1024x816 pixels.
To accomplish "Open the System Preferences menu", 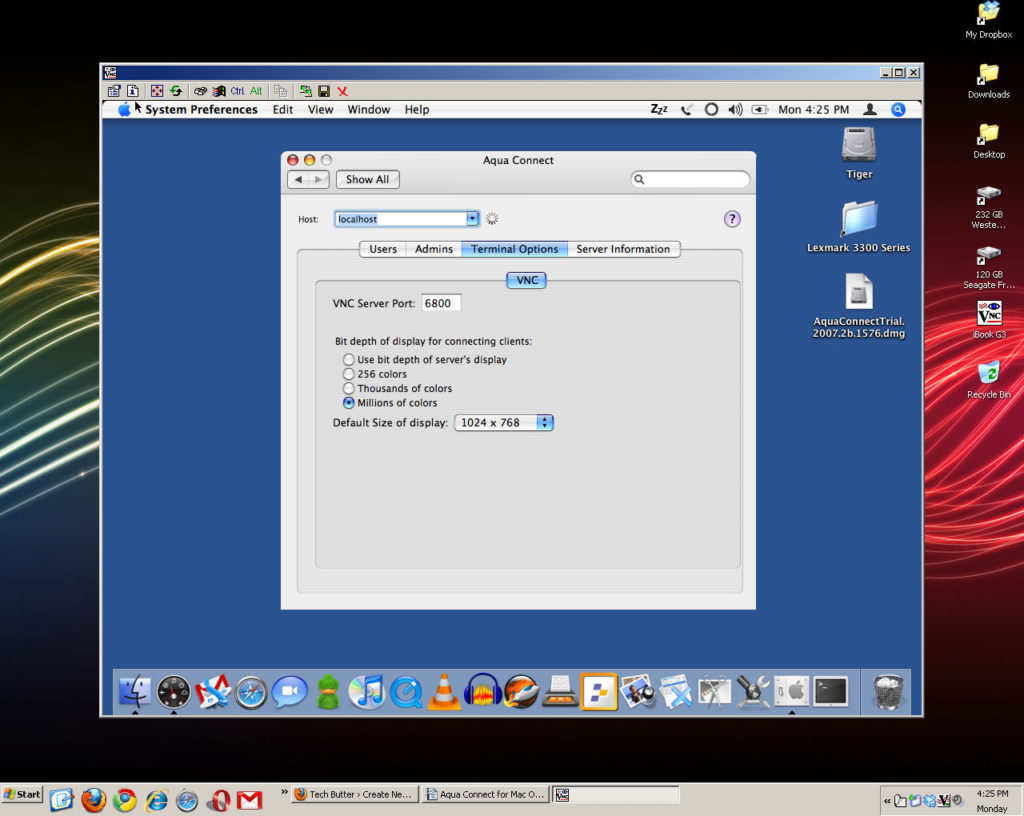I will (201, 110).
